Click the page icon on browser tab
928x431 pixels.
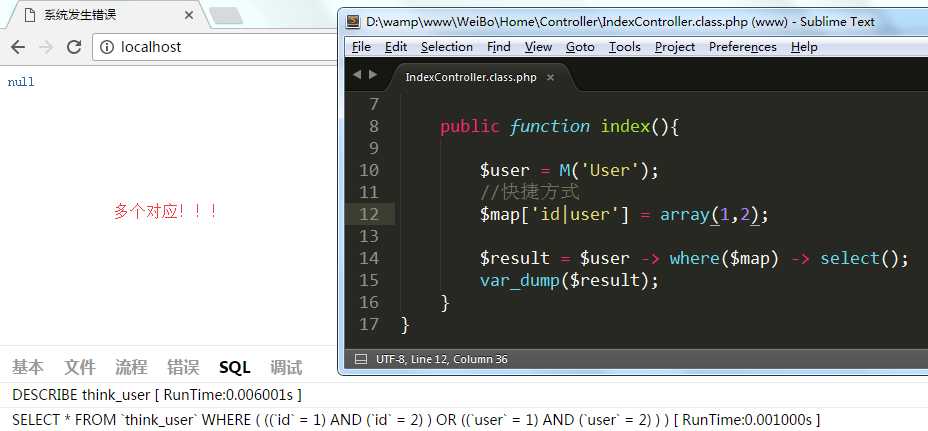[30, 15]
